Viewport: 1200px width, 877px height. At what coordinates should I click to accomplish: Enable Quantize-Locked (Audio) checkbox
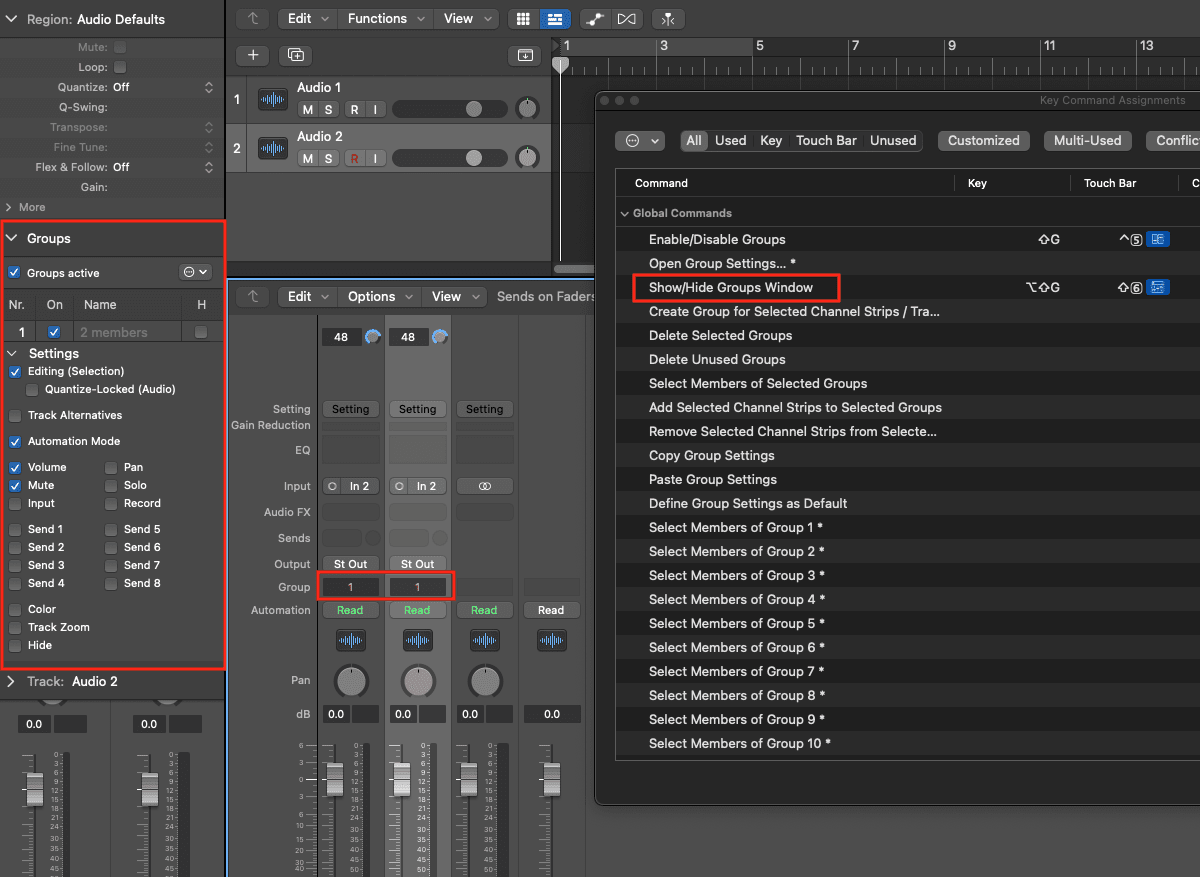tap(33, 389)
